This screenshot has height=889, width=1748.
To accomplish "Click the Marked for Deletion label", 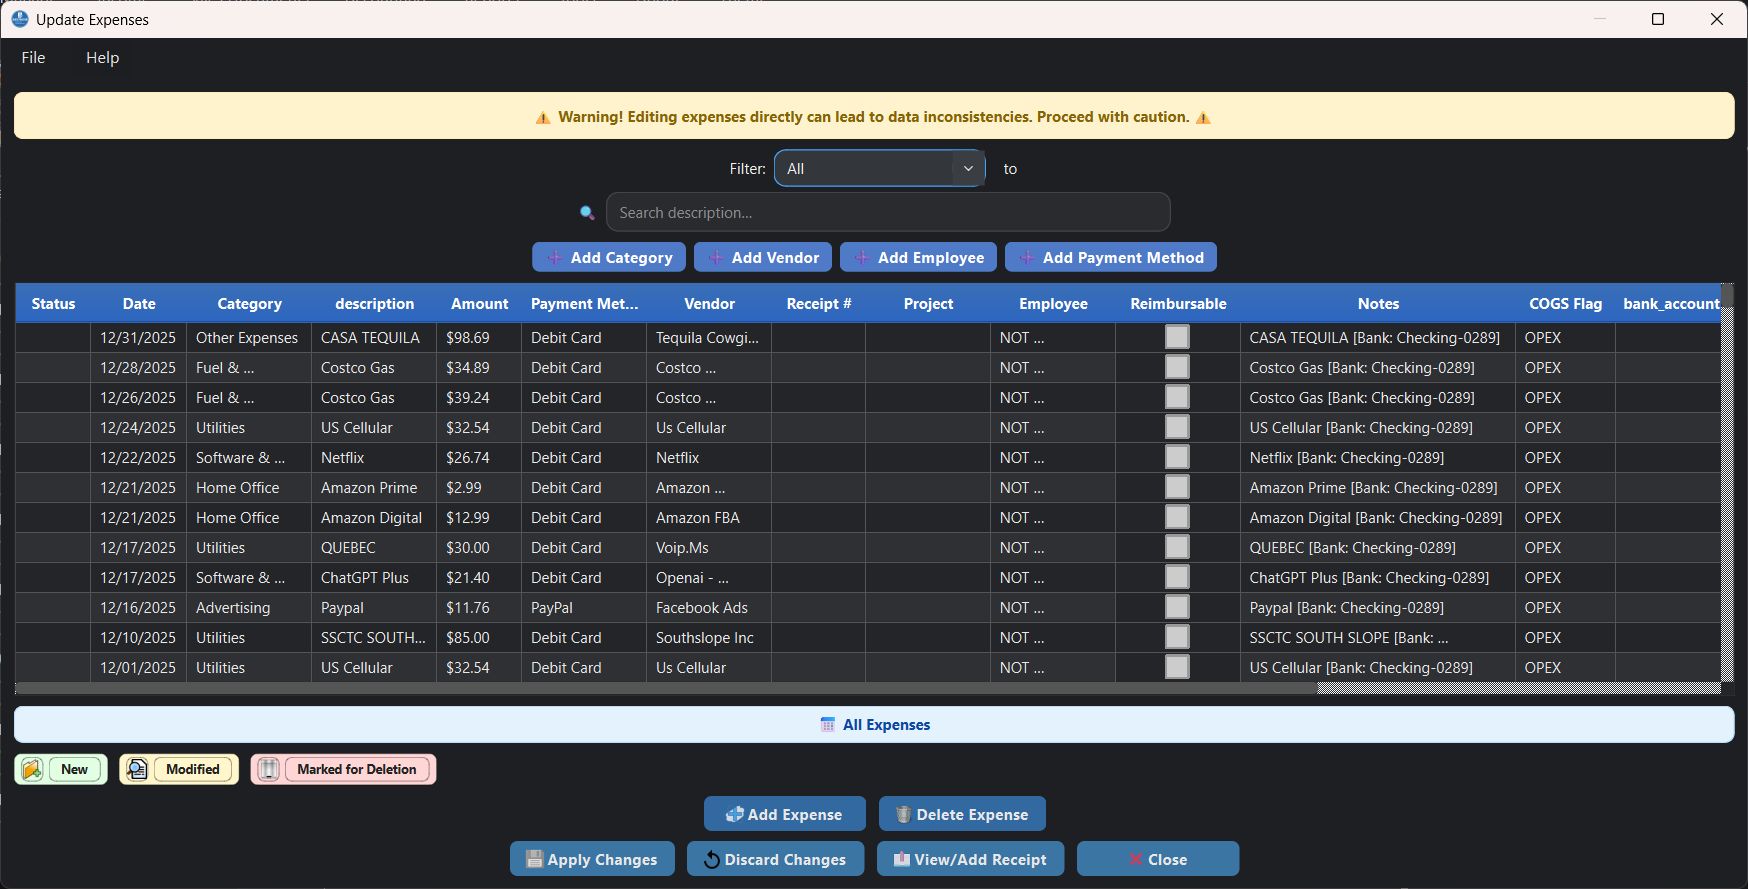I will coord(357,769).
